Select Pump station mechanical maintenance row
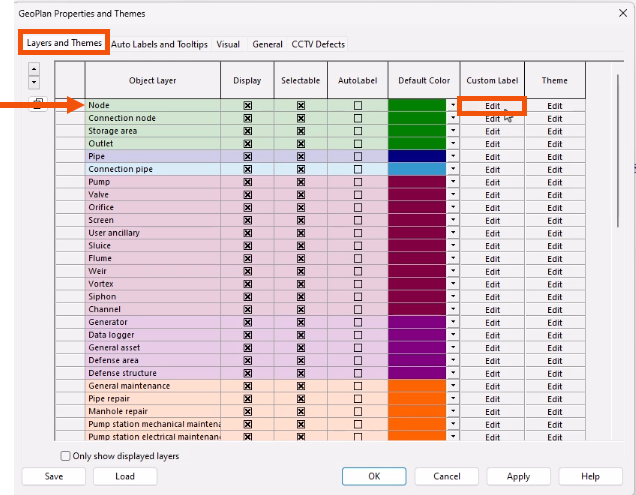Viewport: 636px width, 495px height. coord(153,424)
